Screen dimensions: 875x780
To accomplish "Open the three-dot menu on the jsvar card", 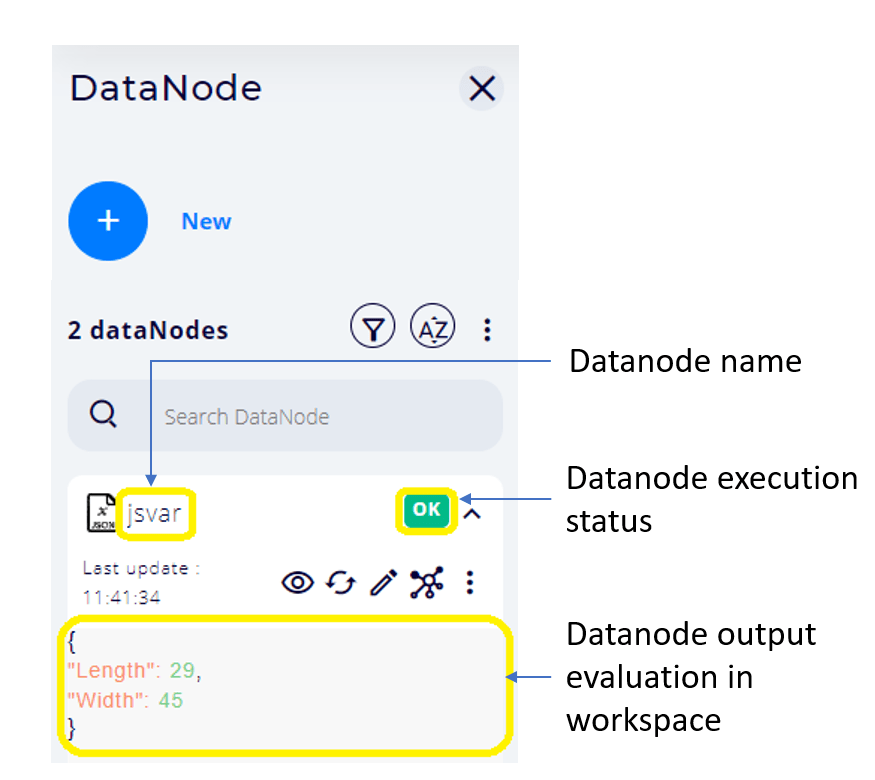I will pos(469,582).
